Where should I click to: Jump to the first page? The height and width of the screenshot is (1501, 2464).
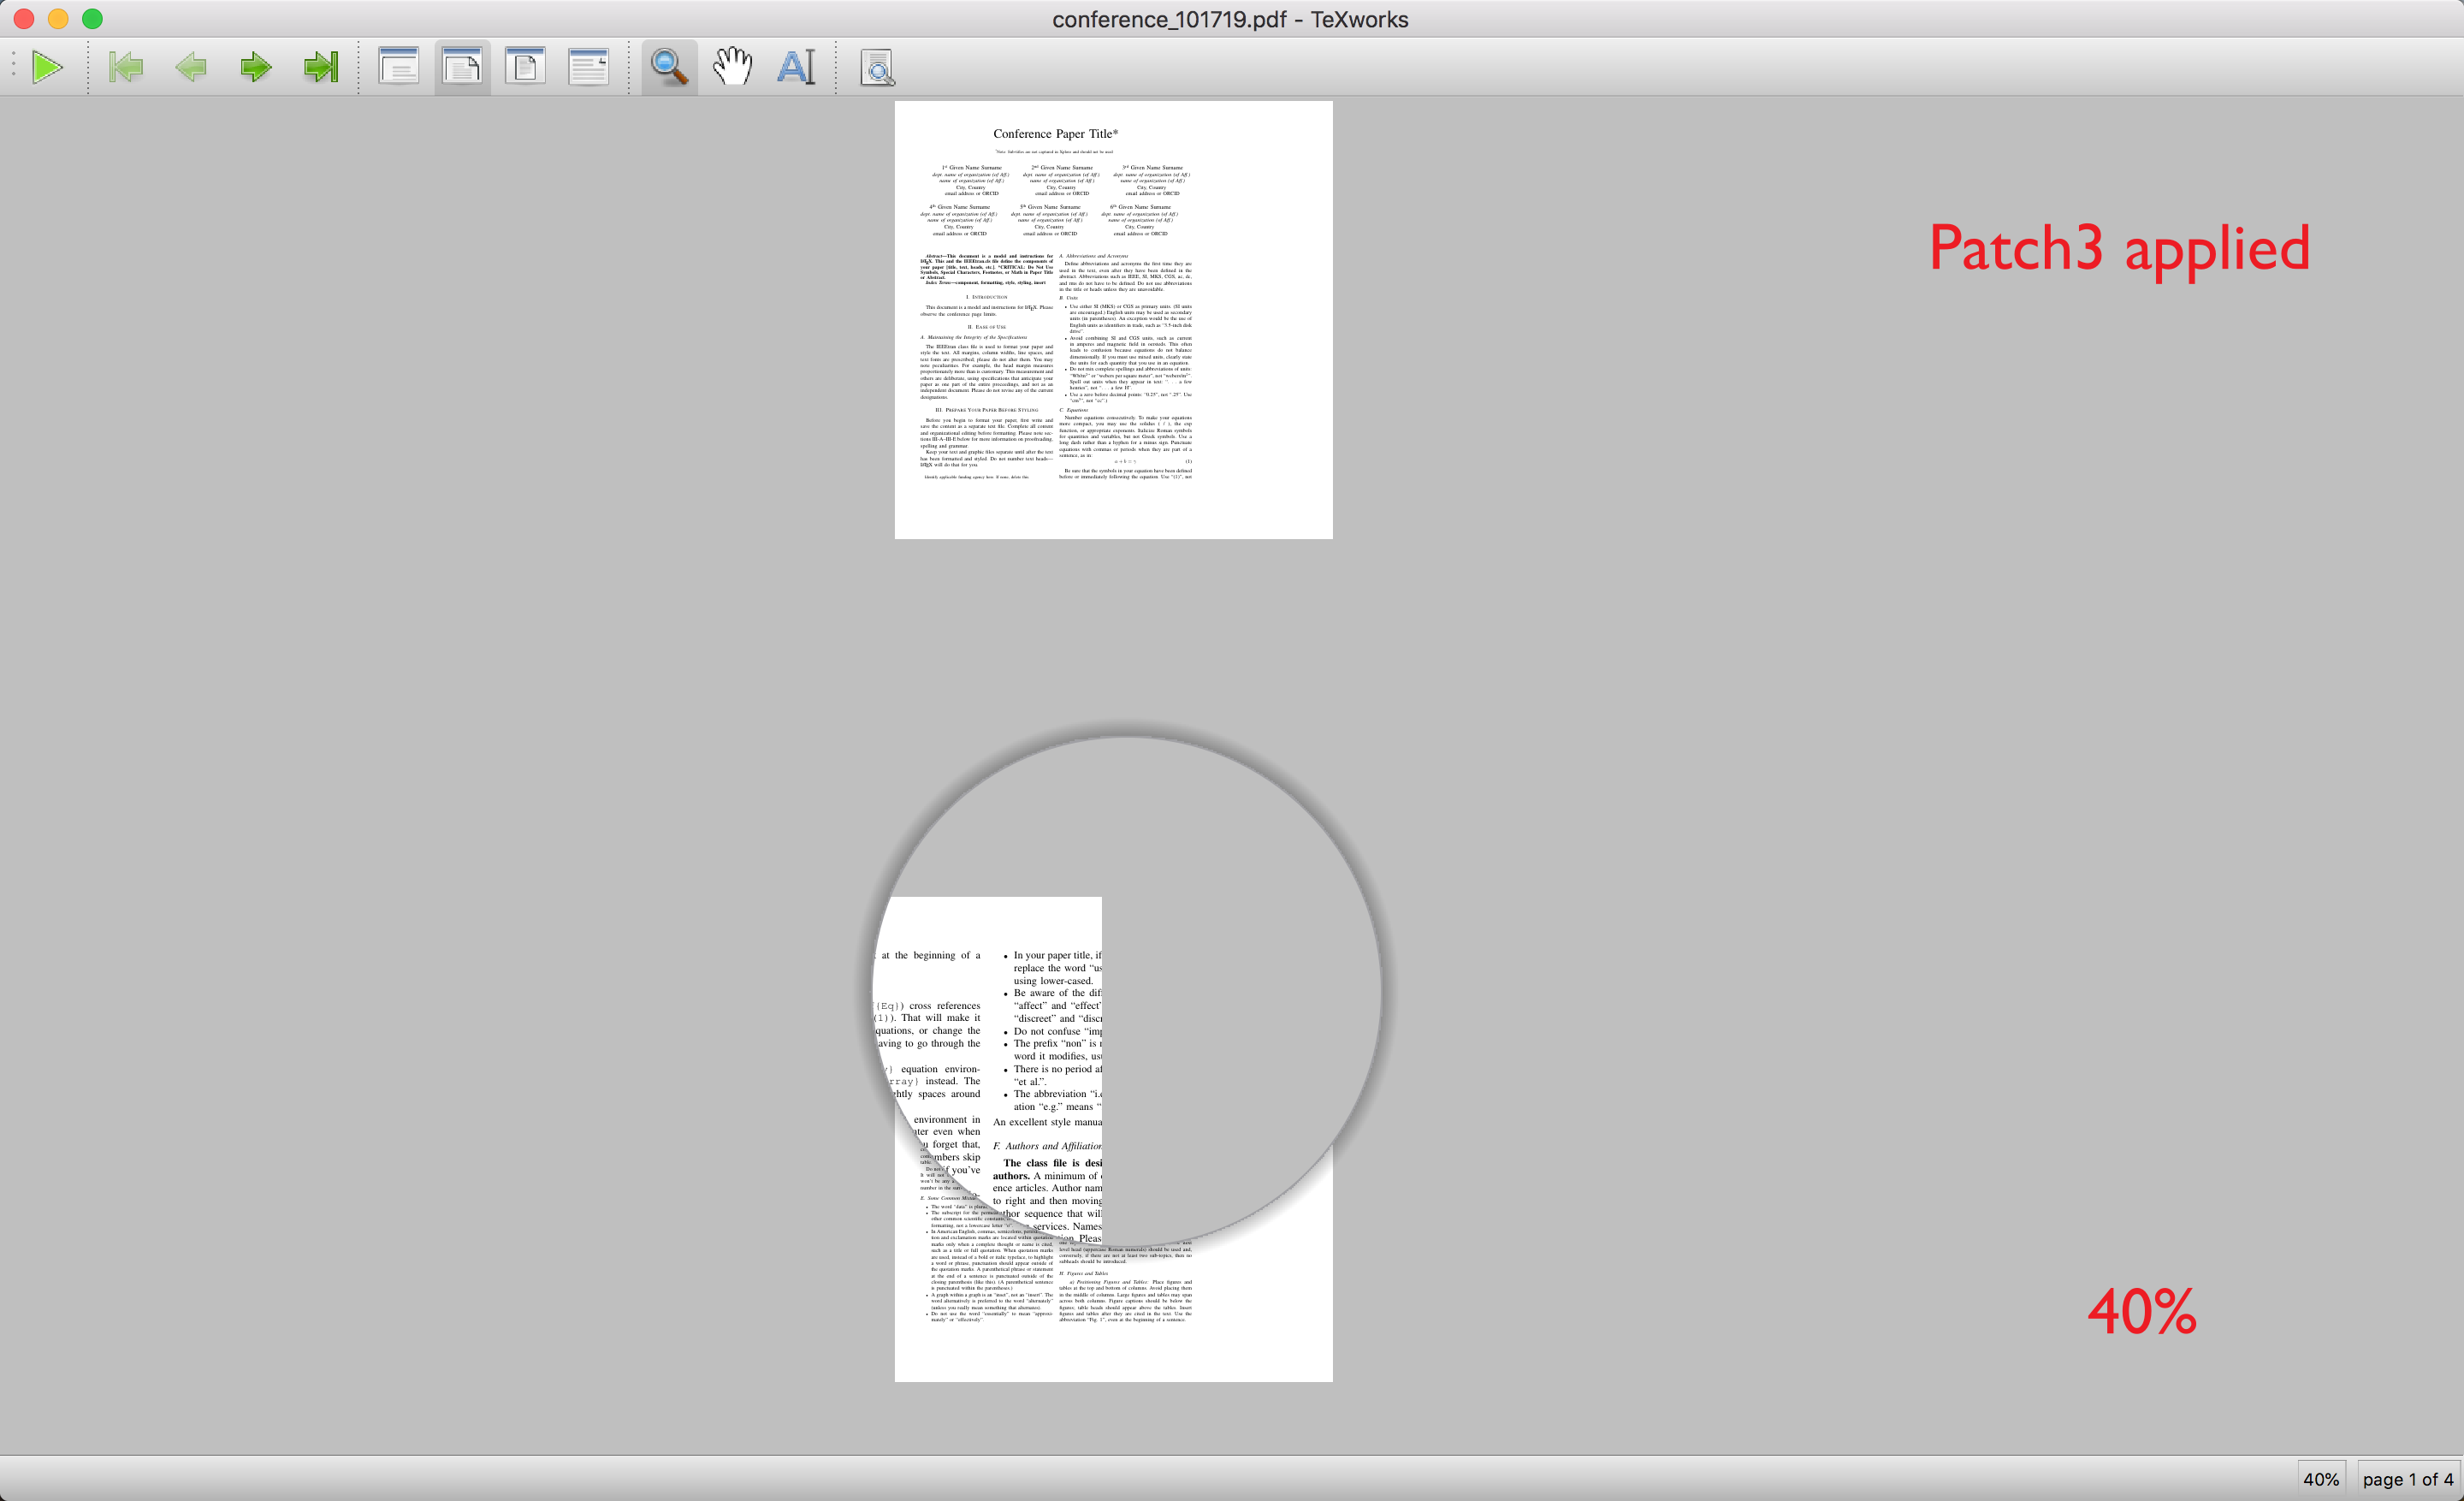point(125,67)
